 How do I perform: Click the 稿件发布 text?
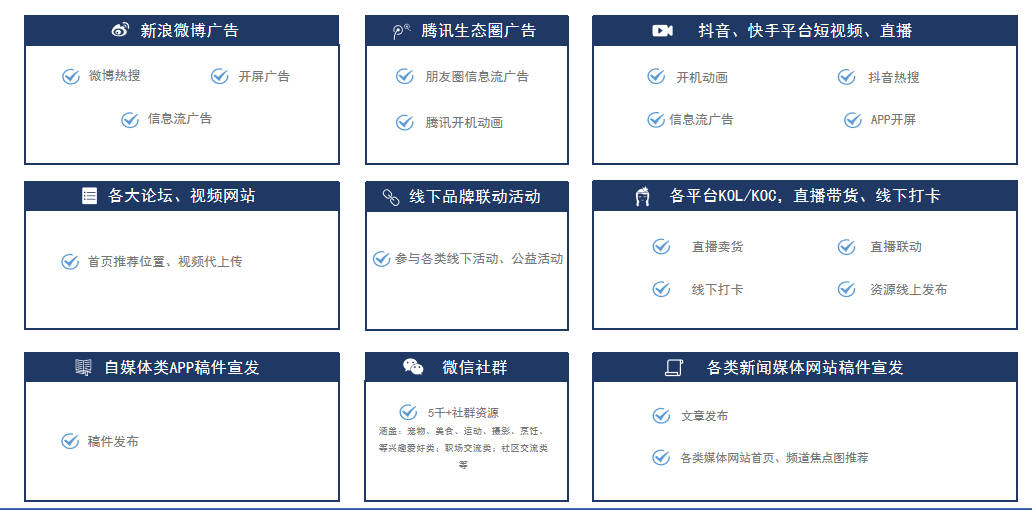[113, 442]
